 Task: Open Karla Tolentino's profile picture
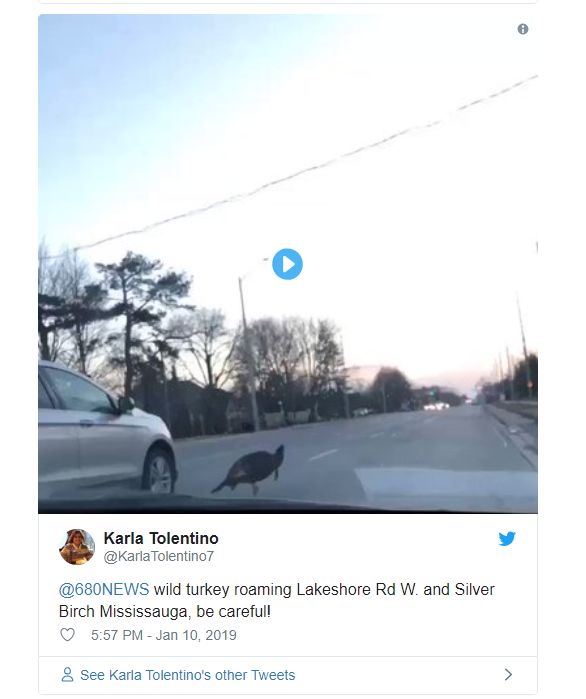pos(77,547)
